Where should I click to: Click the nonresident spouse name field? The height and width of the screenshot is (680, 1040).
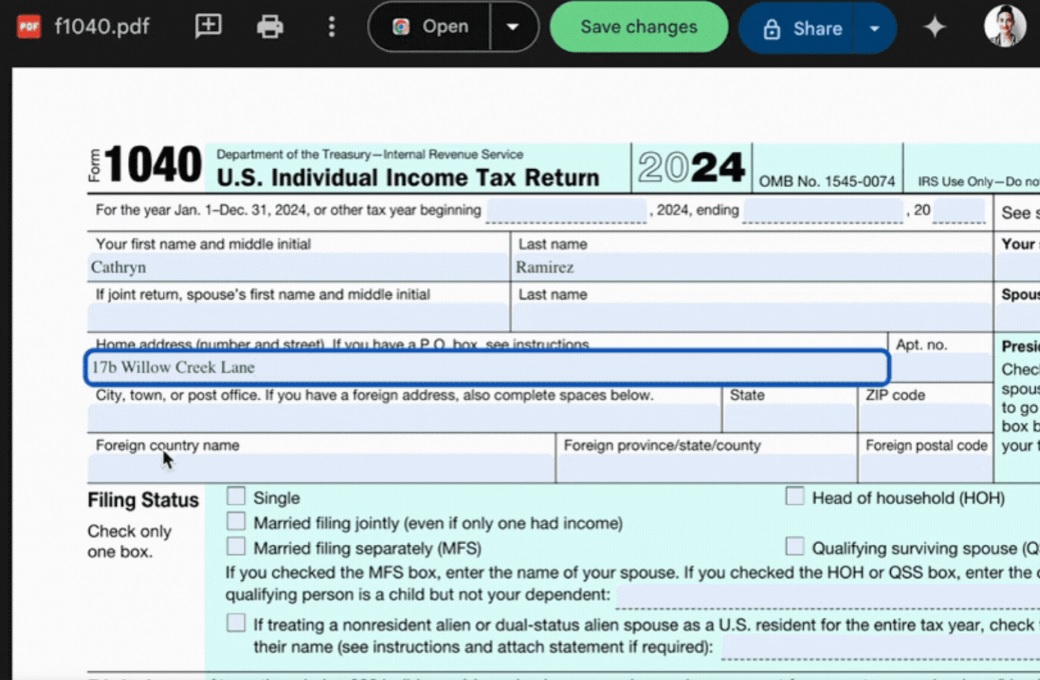click(881, 647)
